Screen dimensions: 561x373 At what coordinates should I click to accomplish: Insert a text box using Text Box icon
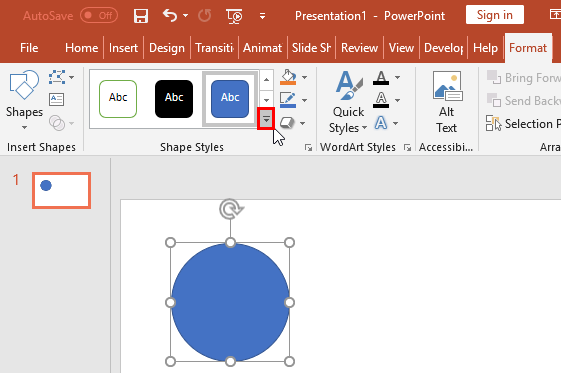click(x=57, y=99)
